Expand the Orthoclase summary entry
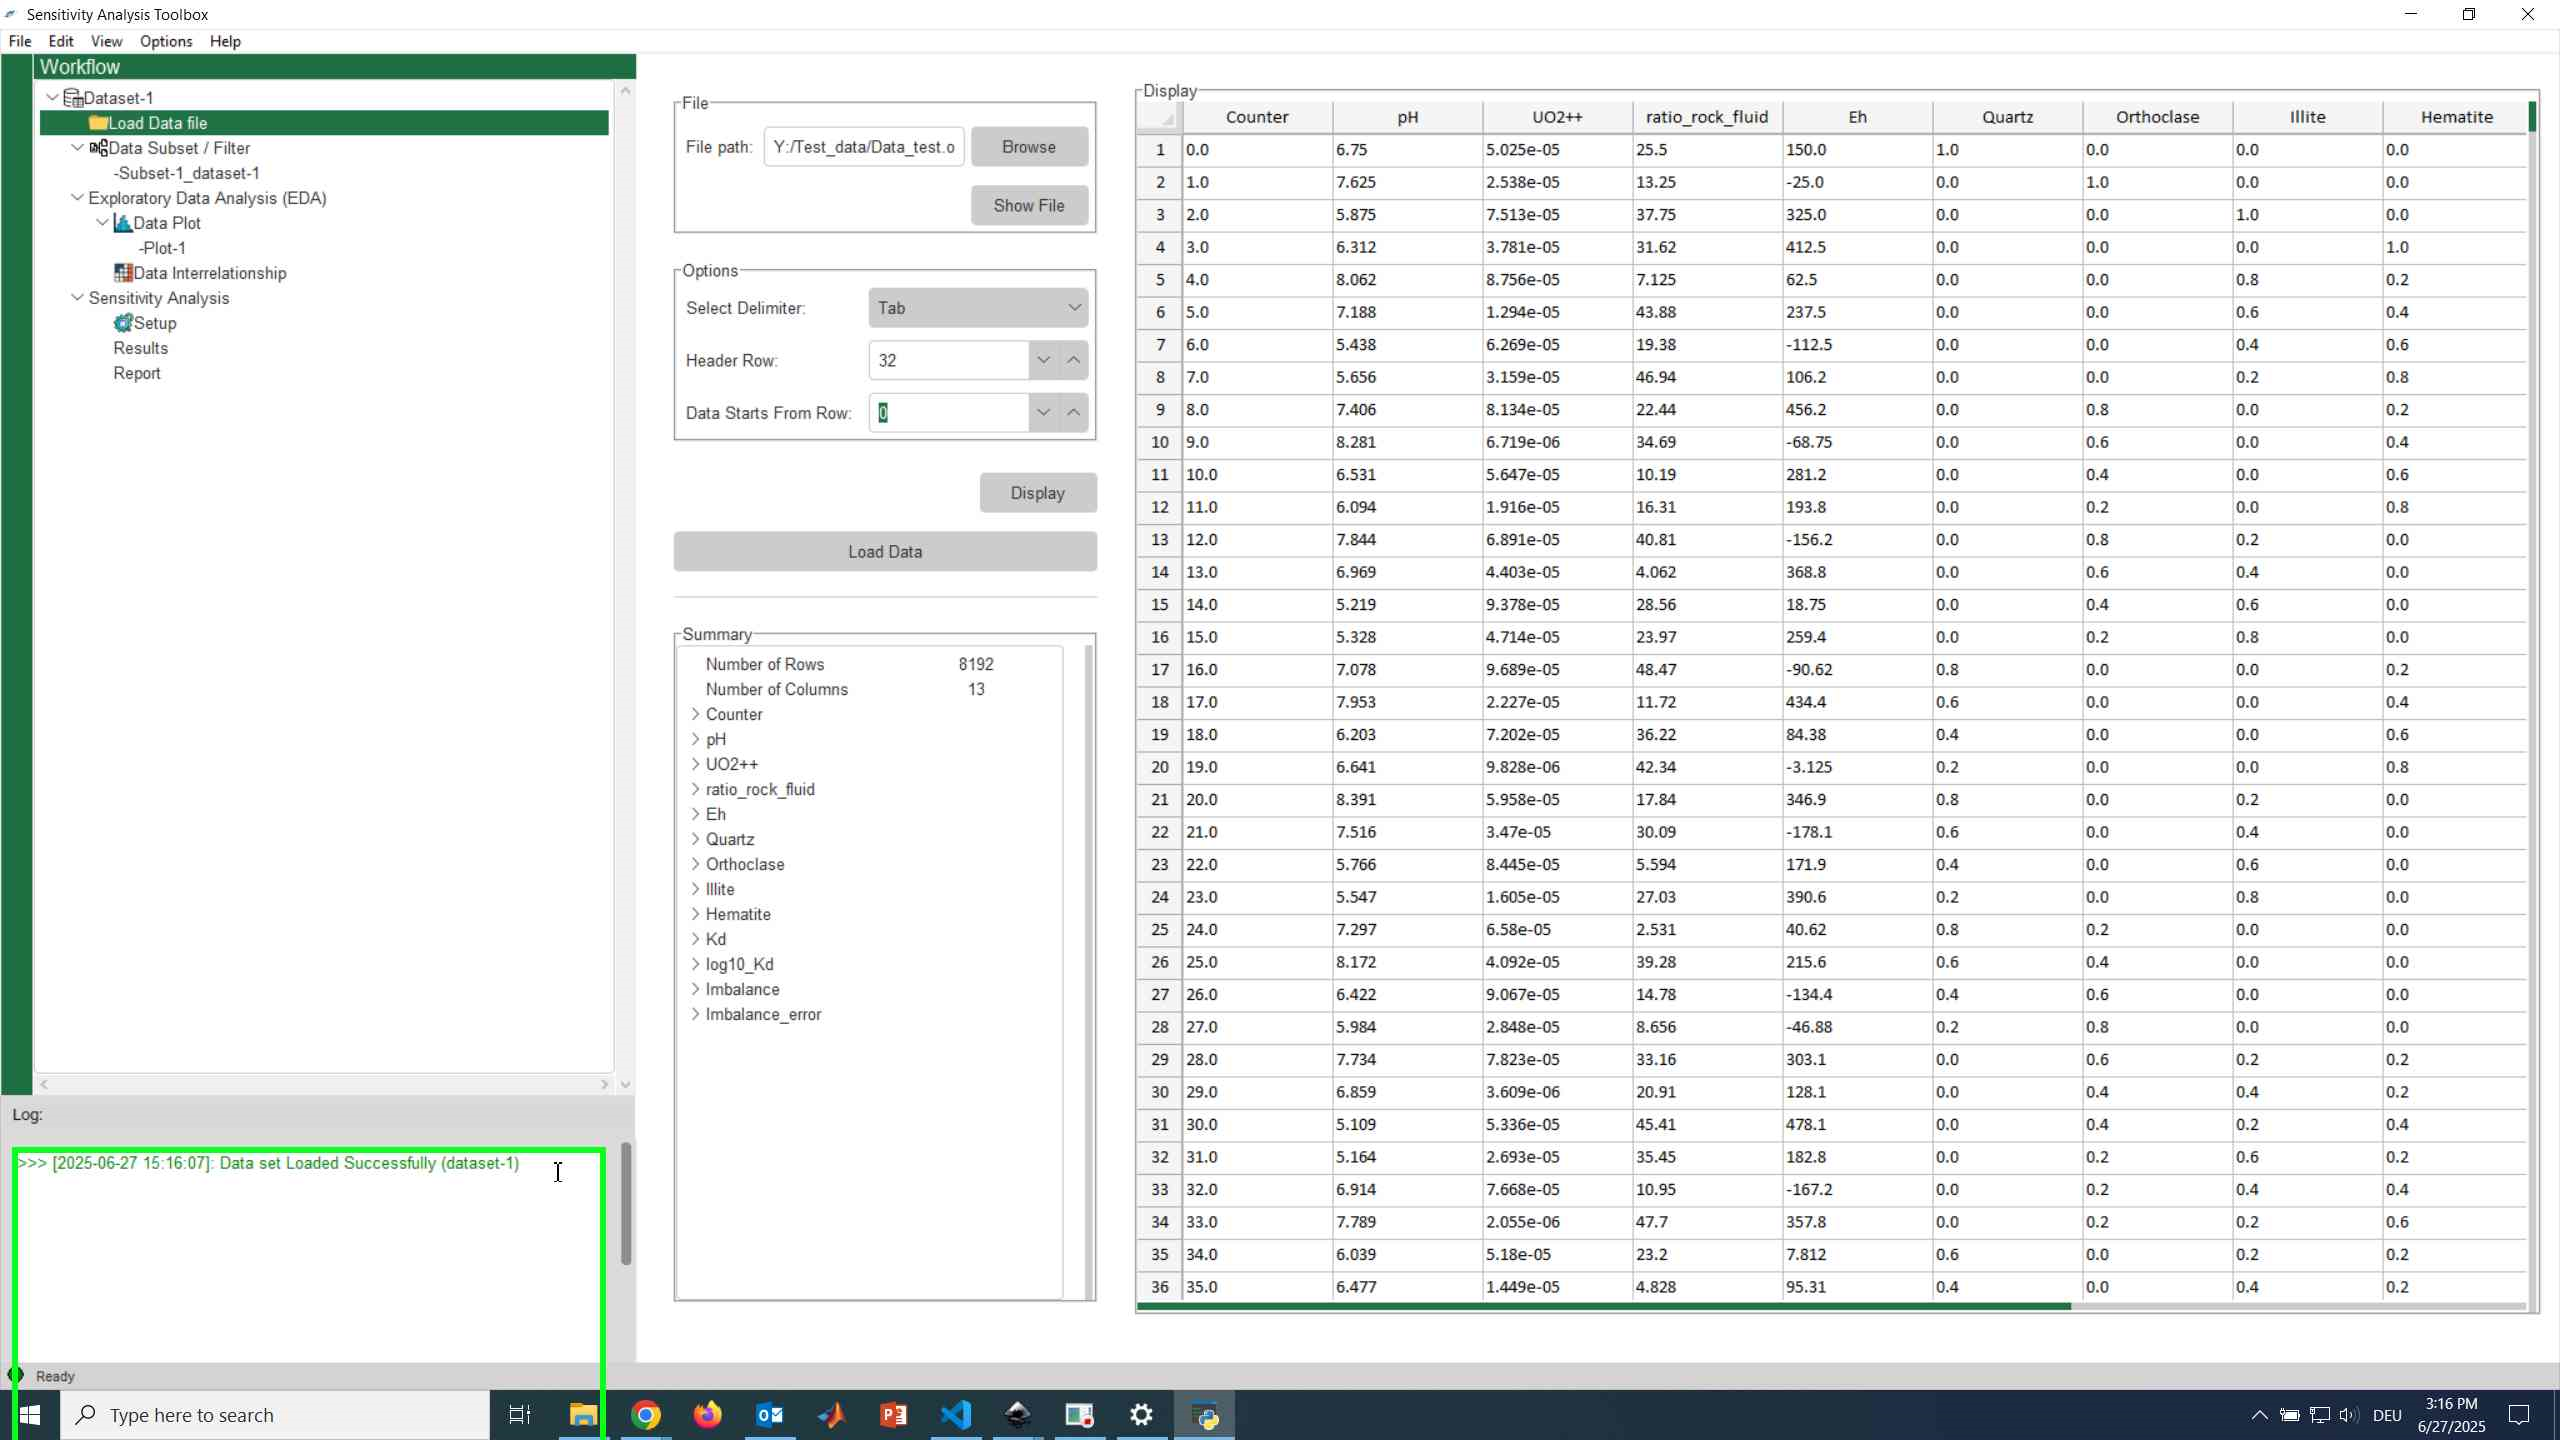The width and height of the screenshot is (2560, 1440). click(x=696, y=864)
